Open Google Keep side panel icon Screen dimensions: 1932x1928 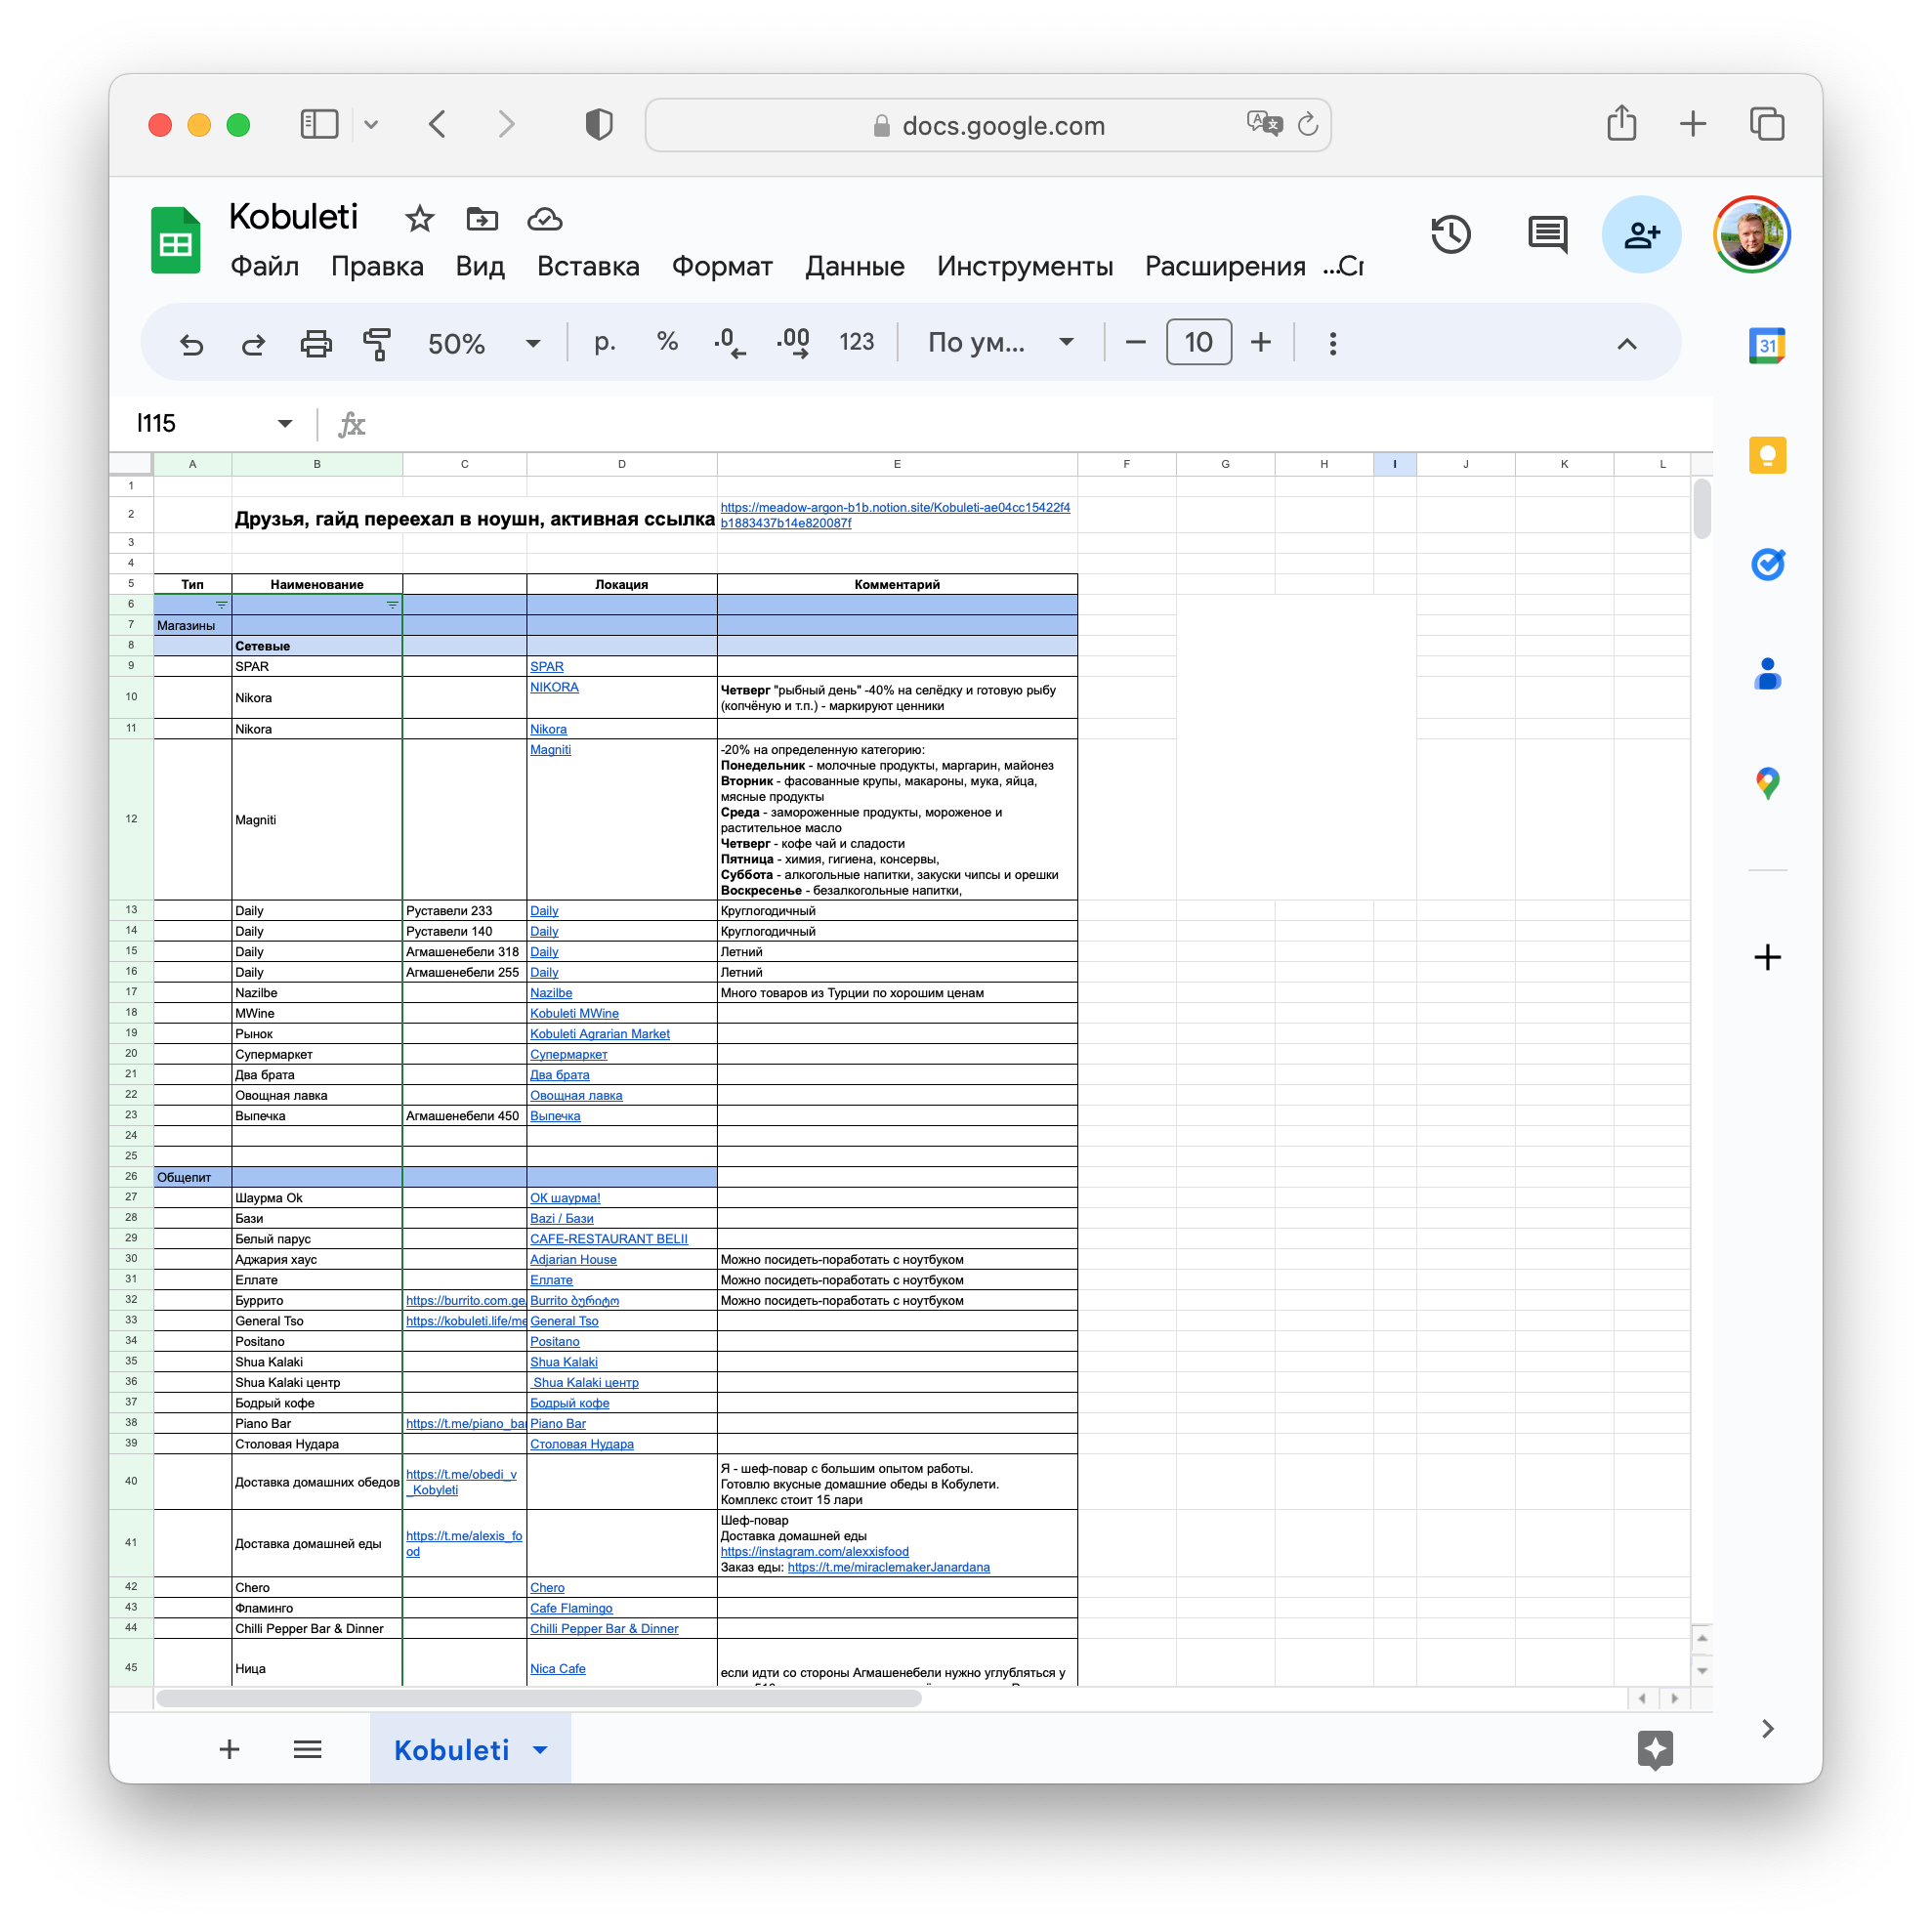(1767, 456)
